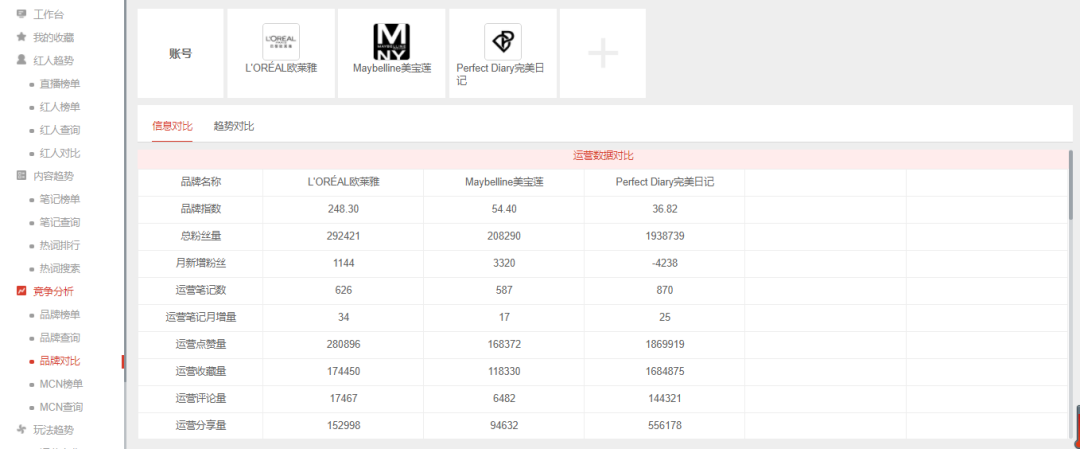This screenshot has height=449, width=1080.
Task: Collapse the 竞争分析 menu label
Action: point(54,291)
